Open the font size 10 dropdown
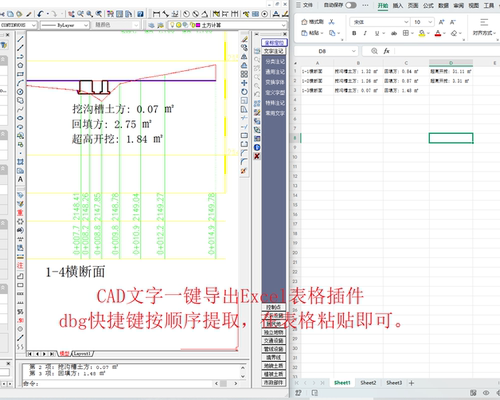The height and width of the screenshot is (400, 500). tap(430, 22)
